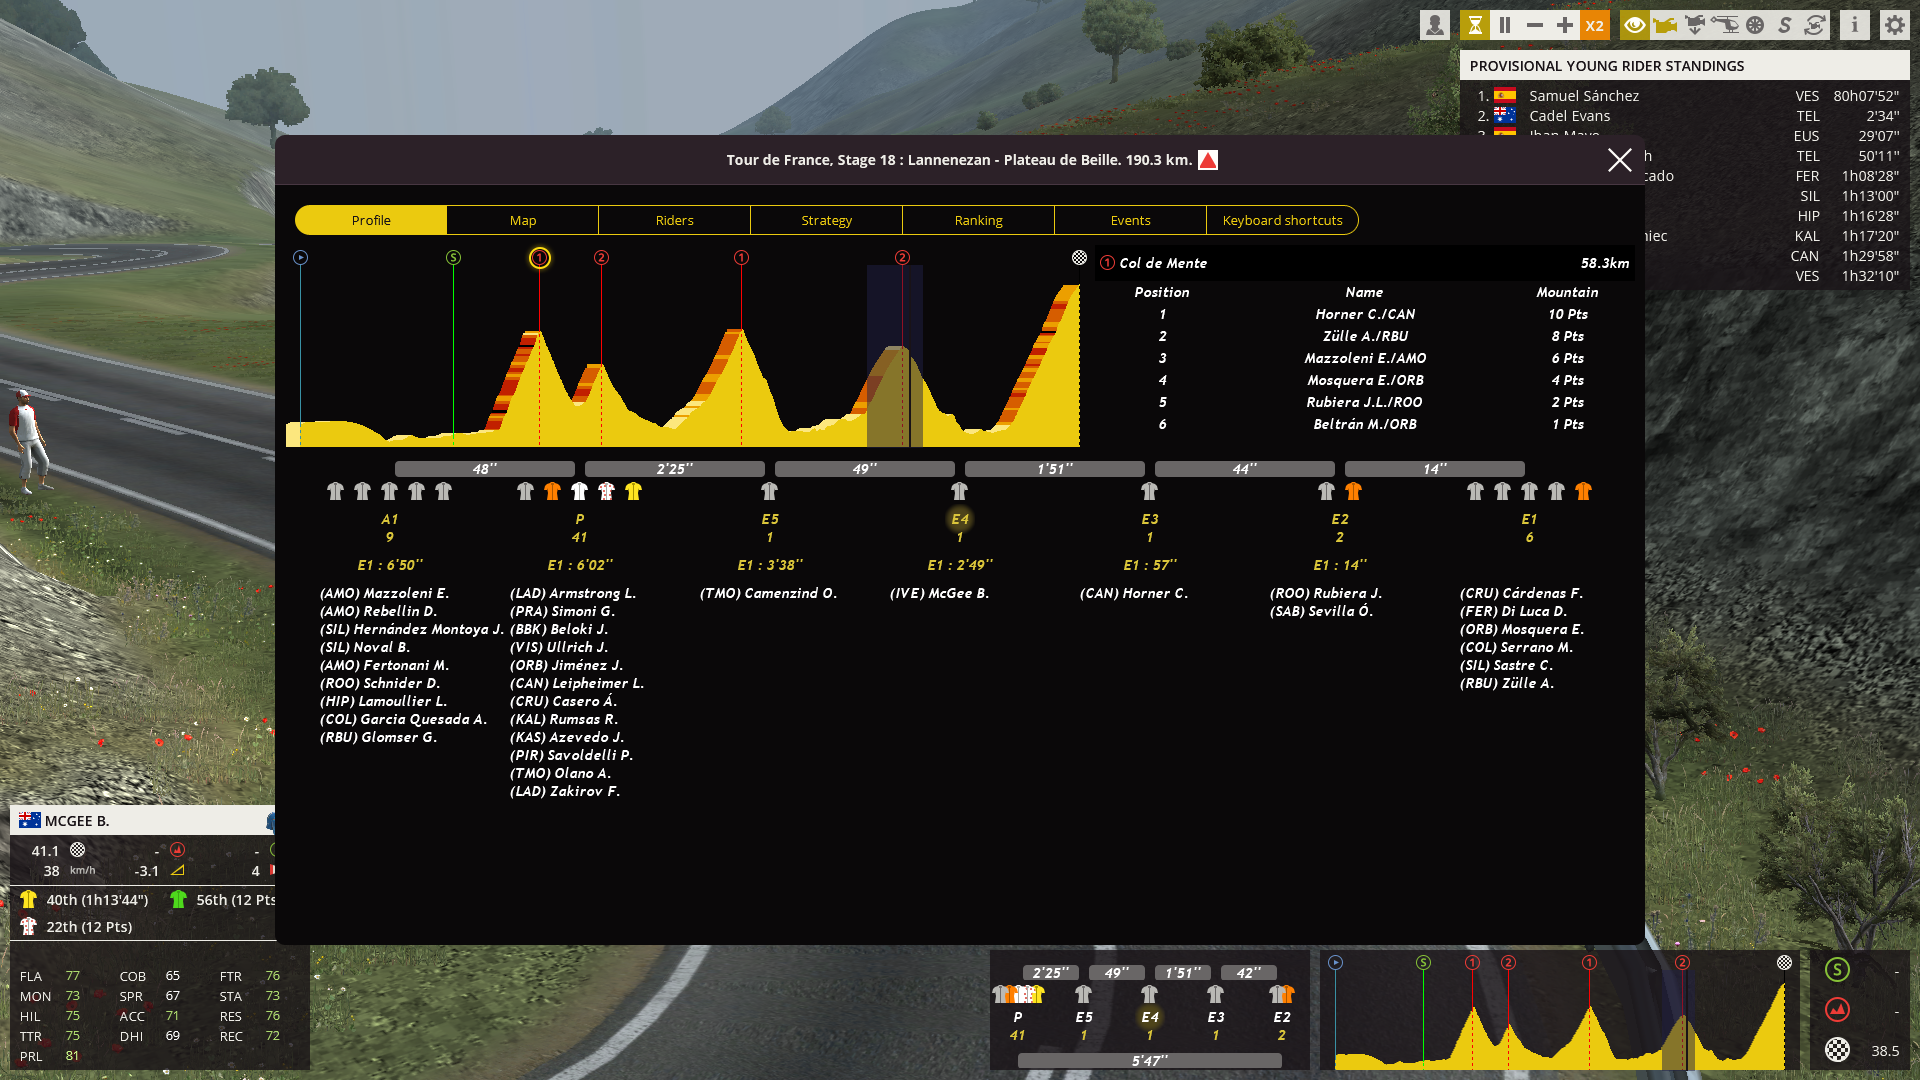Select breakaway group E3 in dialog
Viewport: 1920px width, 1080px height.
pos(1150,519)
